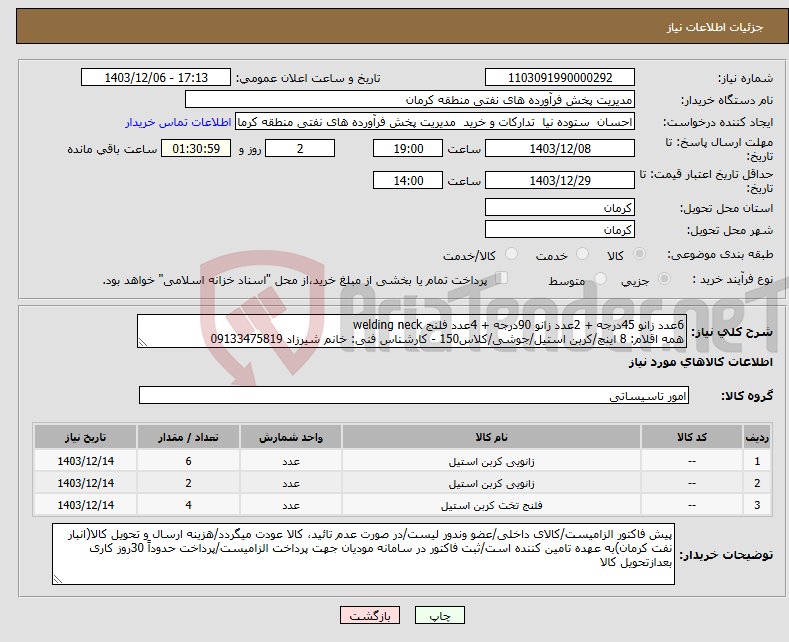Click unit عدد in row 2
This screenshot has height=642, width=789.
tap(291, 484)
